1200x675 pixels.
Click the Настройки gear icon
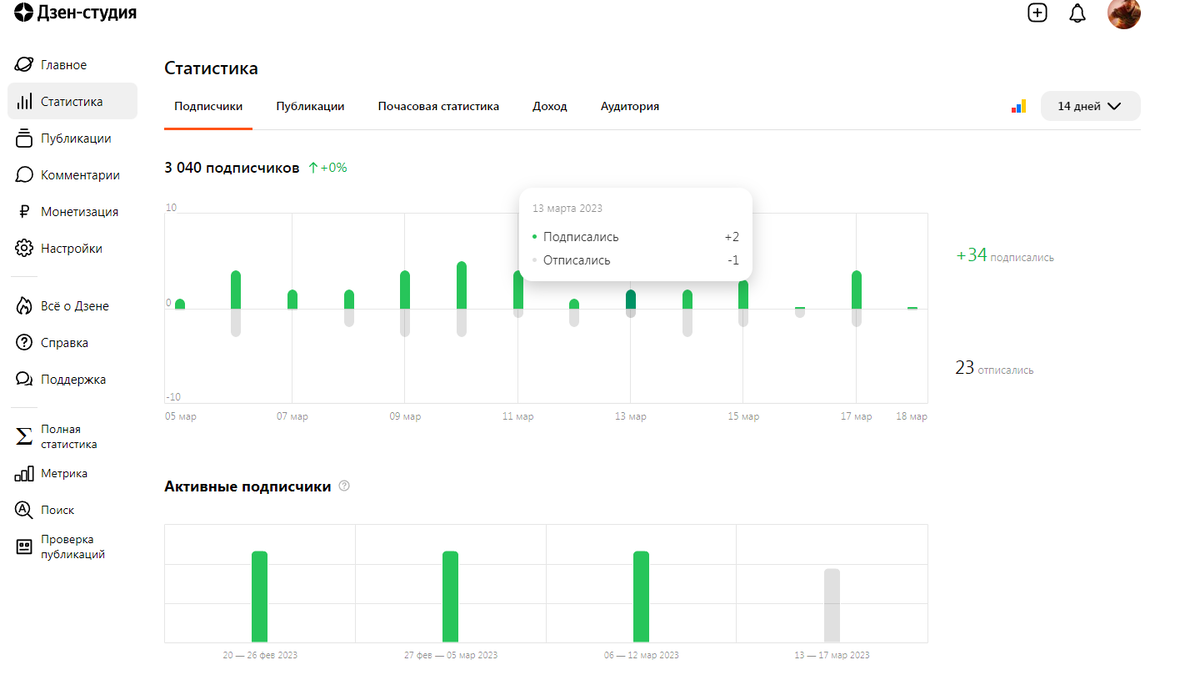(24, 248)
